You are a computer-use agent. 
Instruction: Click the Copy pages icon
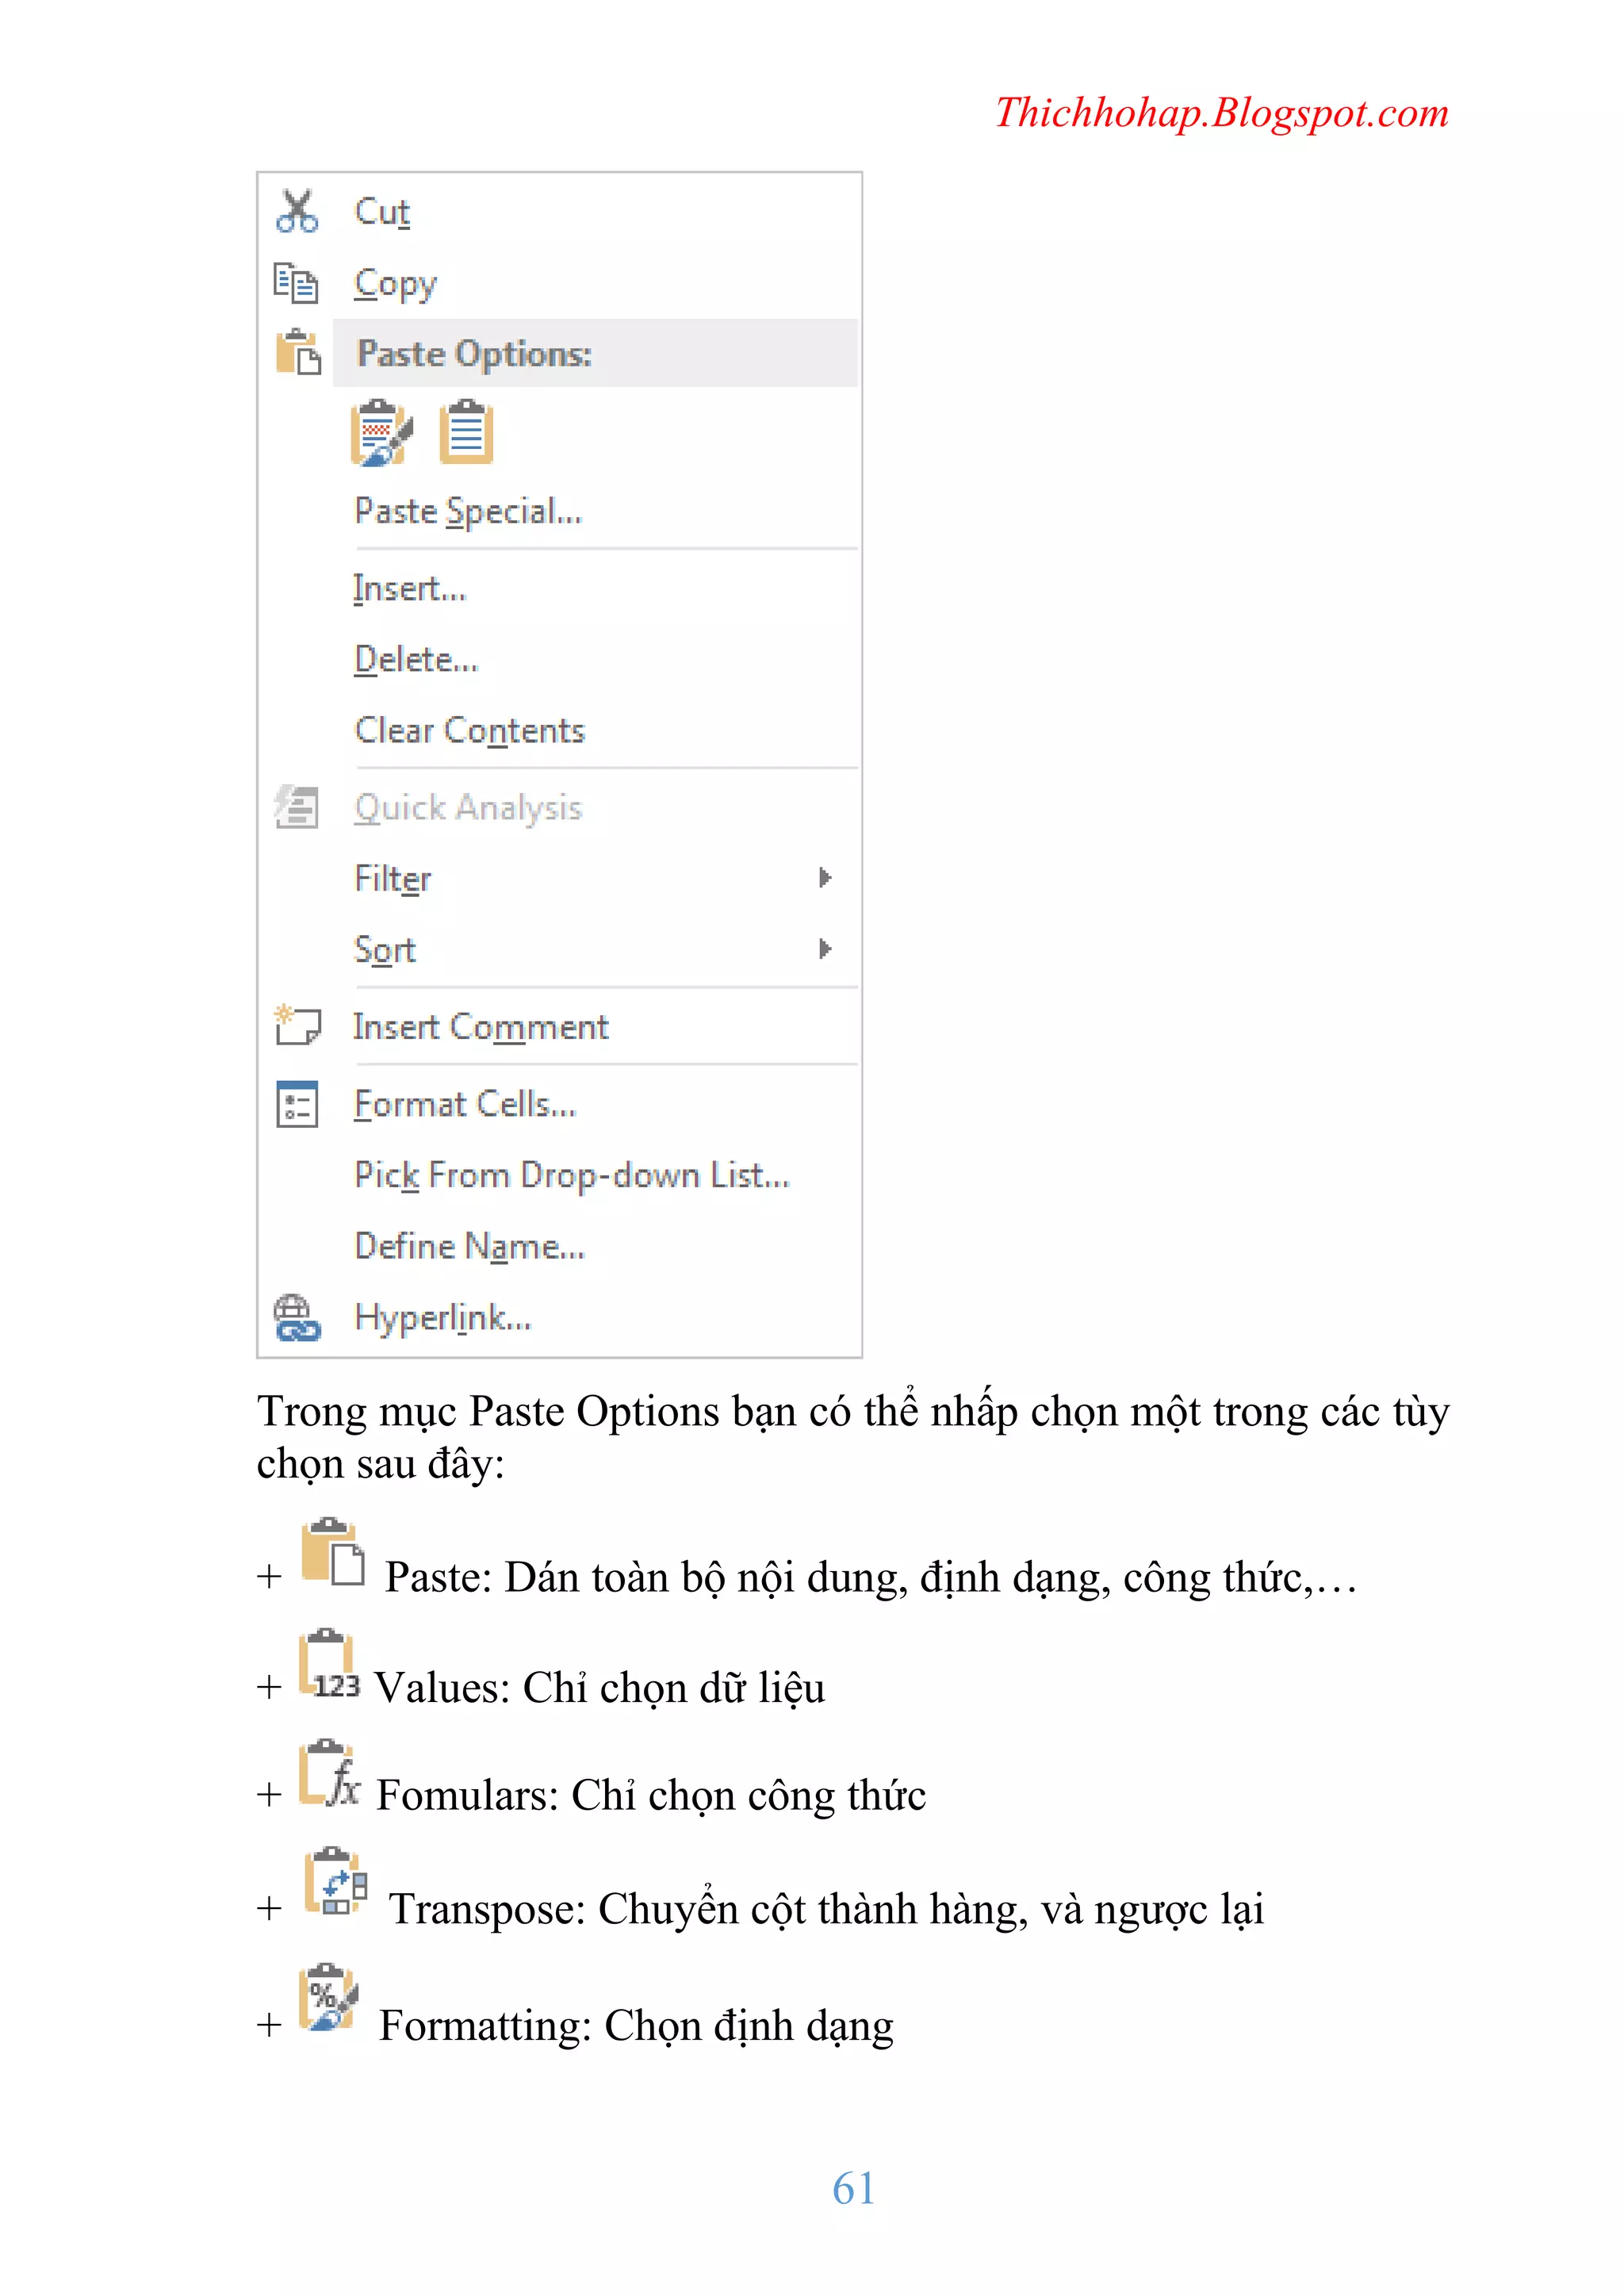(x=296, y=284)
